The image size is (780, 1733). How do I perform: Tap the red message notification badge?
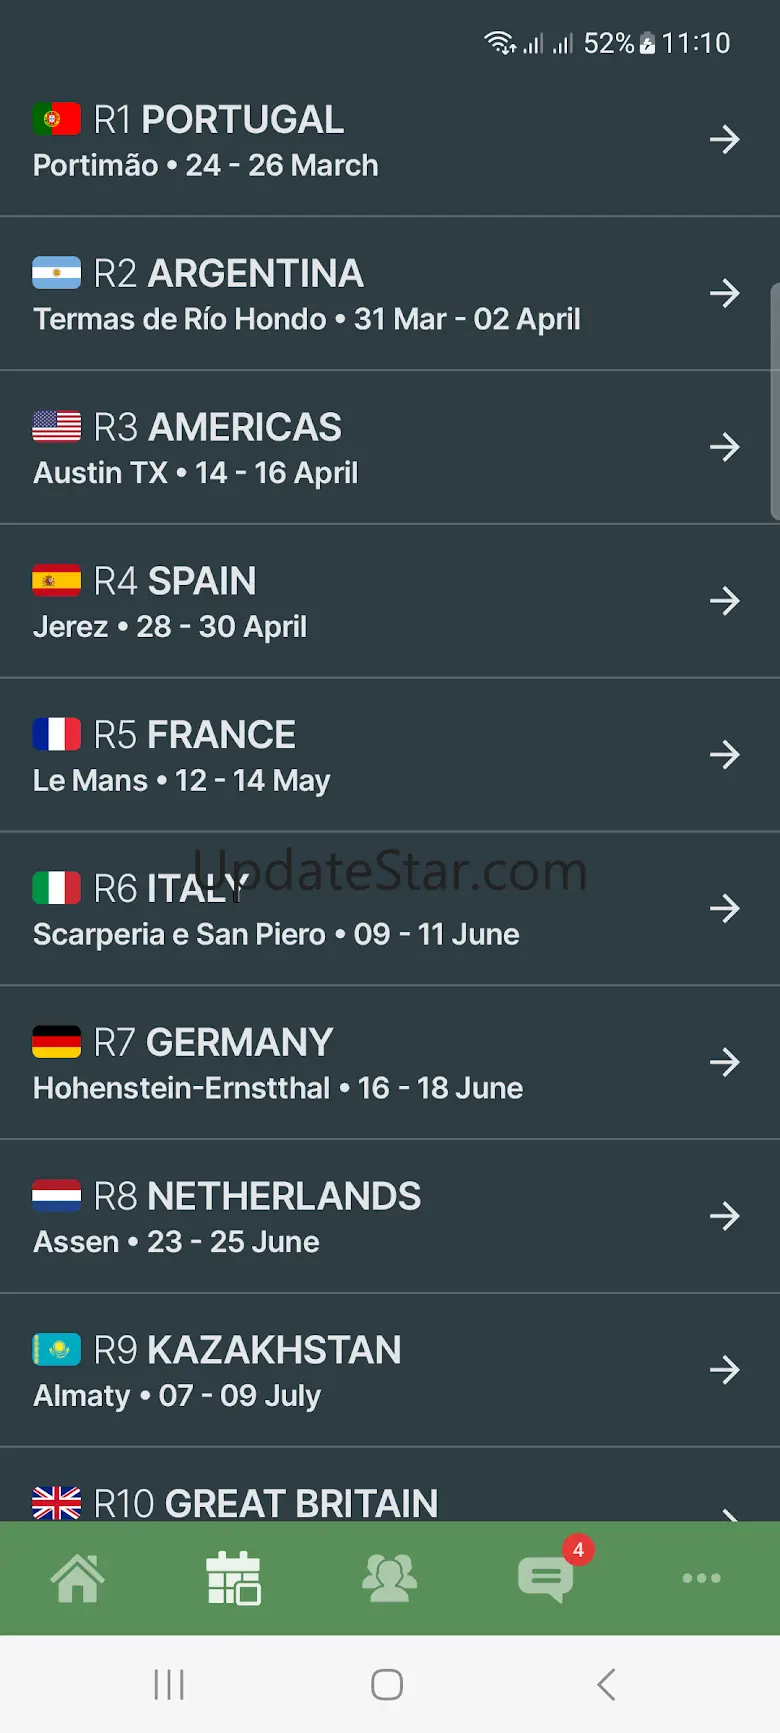pyautogui.click(x=578, y=1550)
